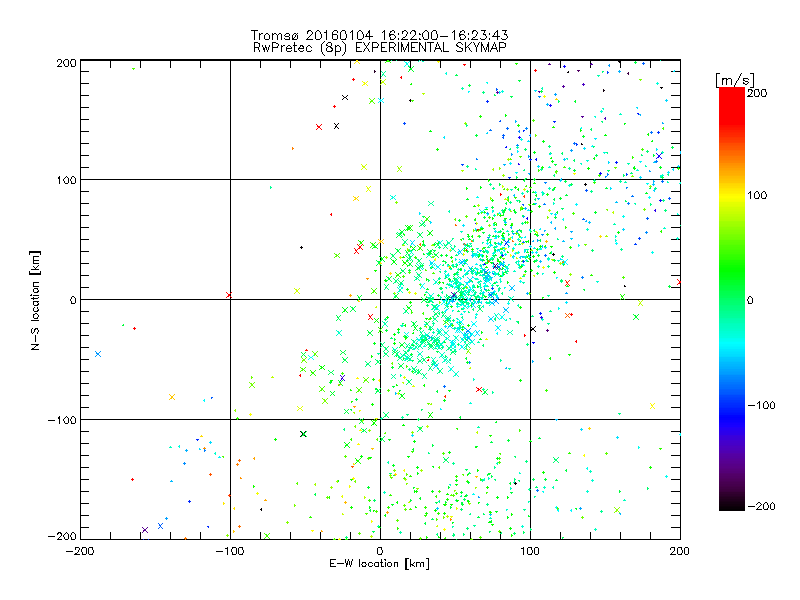The width and height of the screenshot is (800, 600).
Task: Click the blue X marker at far-left near -190 E-W
Action: [x=98, y=354]
